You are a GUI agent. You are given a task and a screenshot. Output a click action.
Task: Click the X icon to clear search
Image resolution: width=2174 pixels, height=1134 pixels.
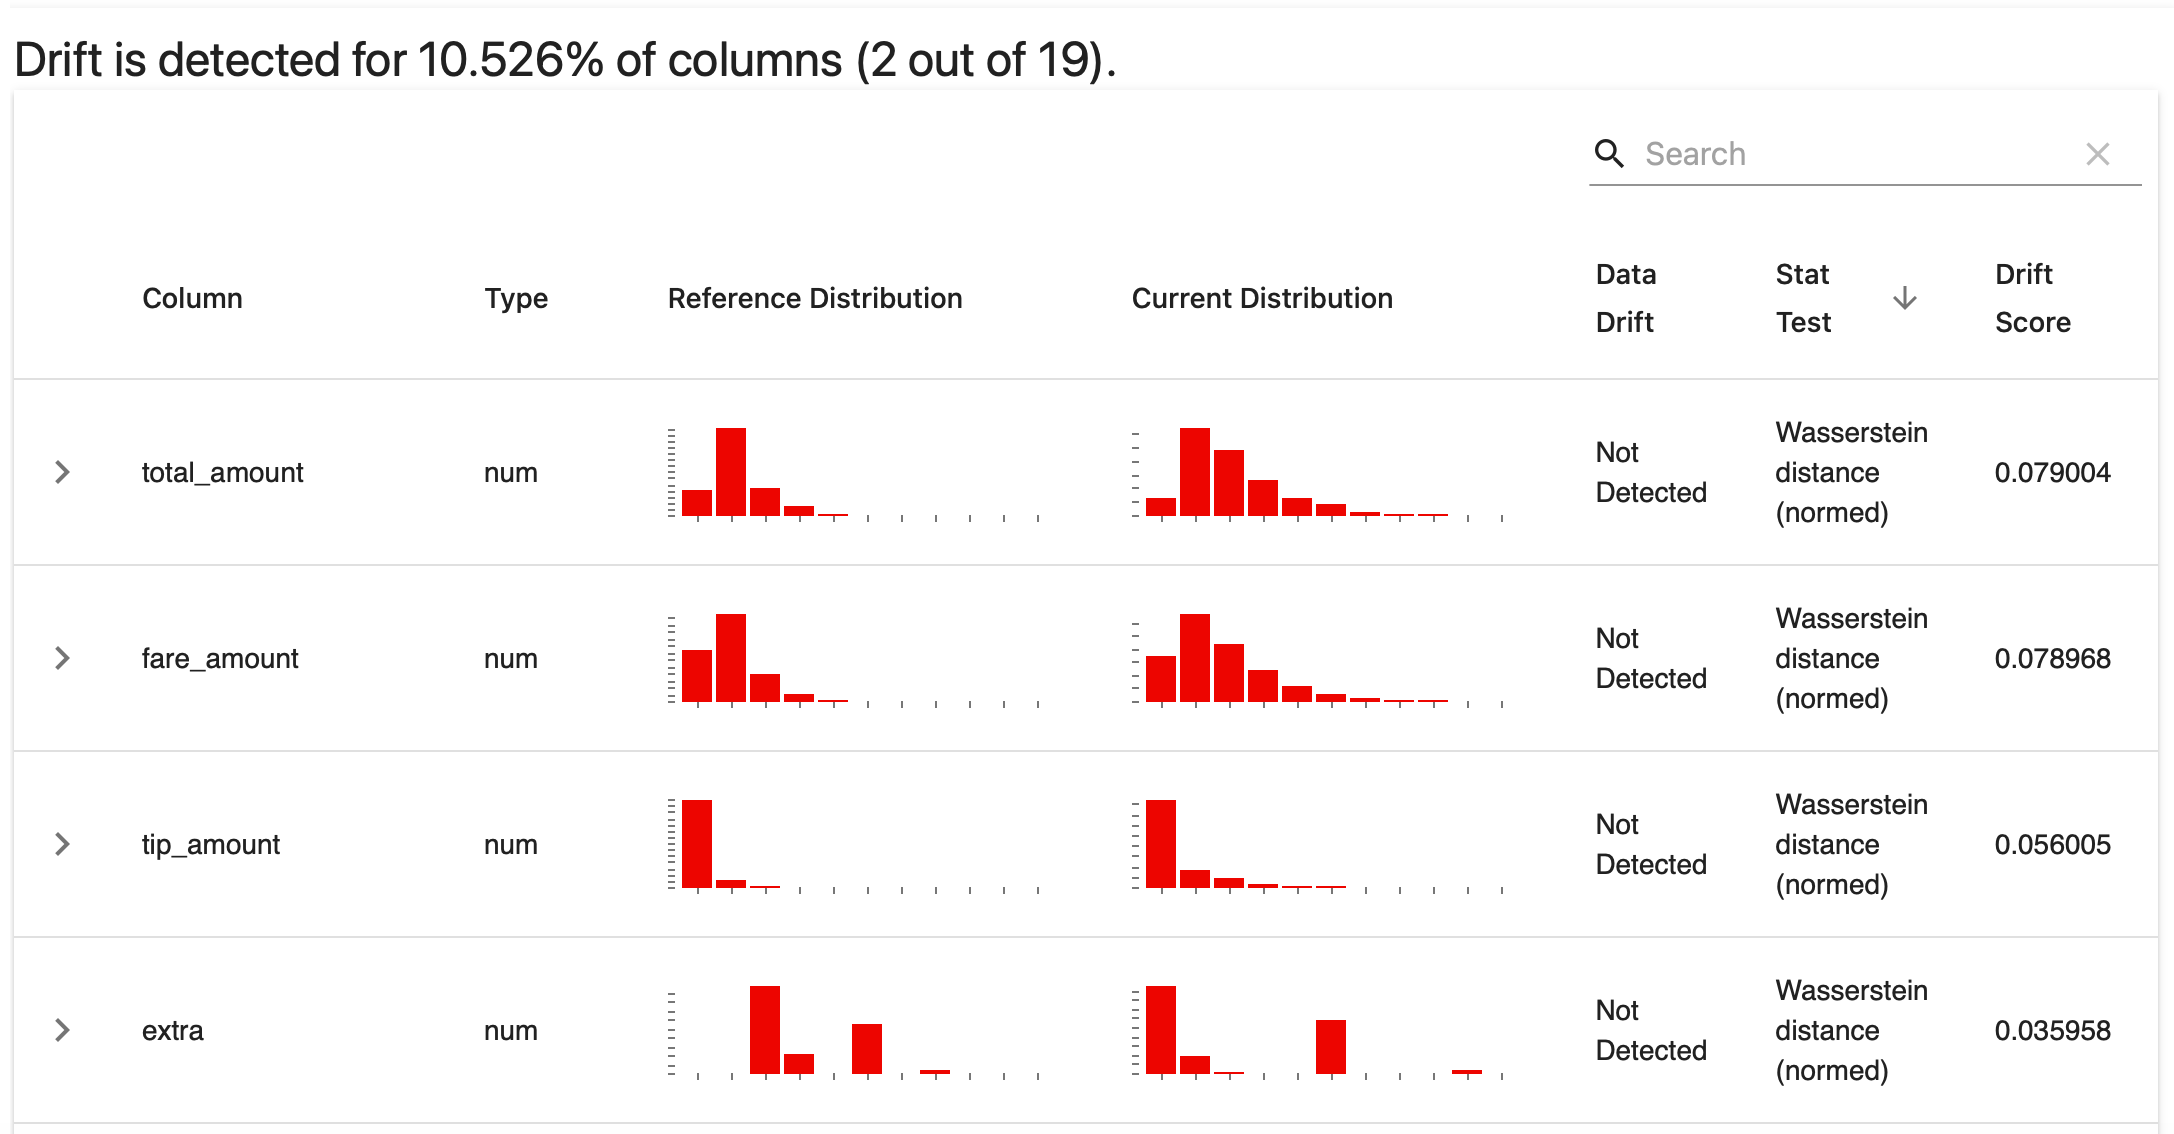pos(2098,153)
